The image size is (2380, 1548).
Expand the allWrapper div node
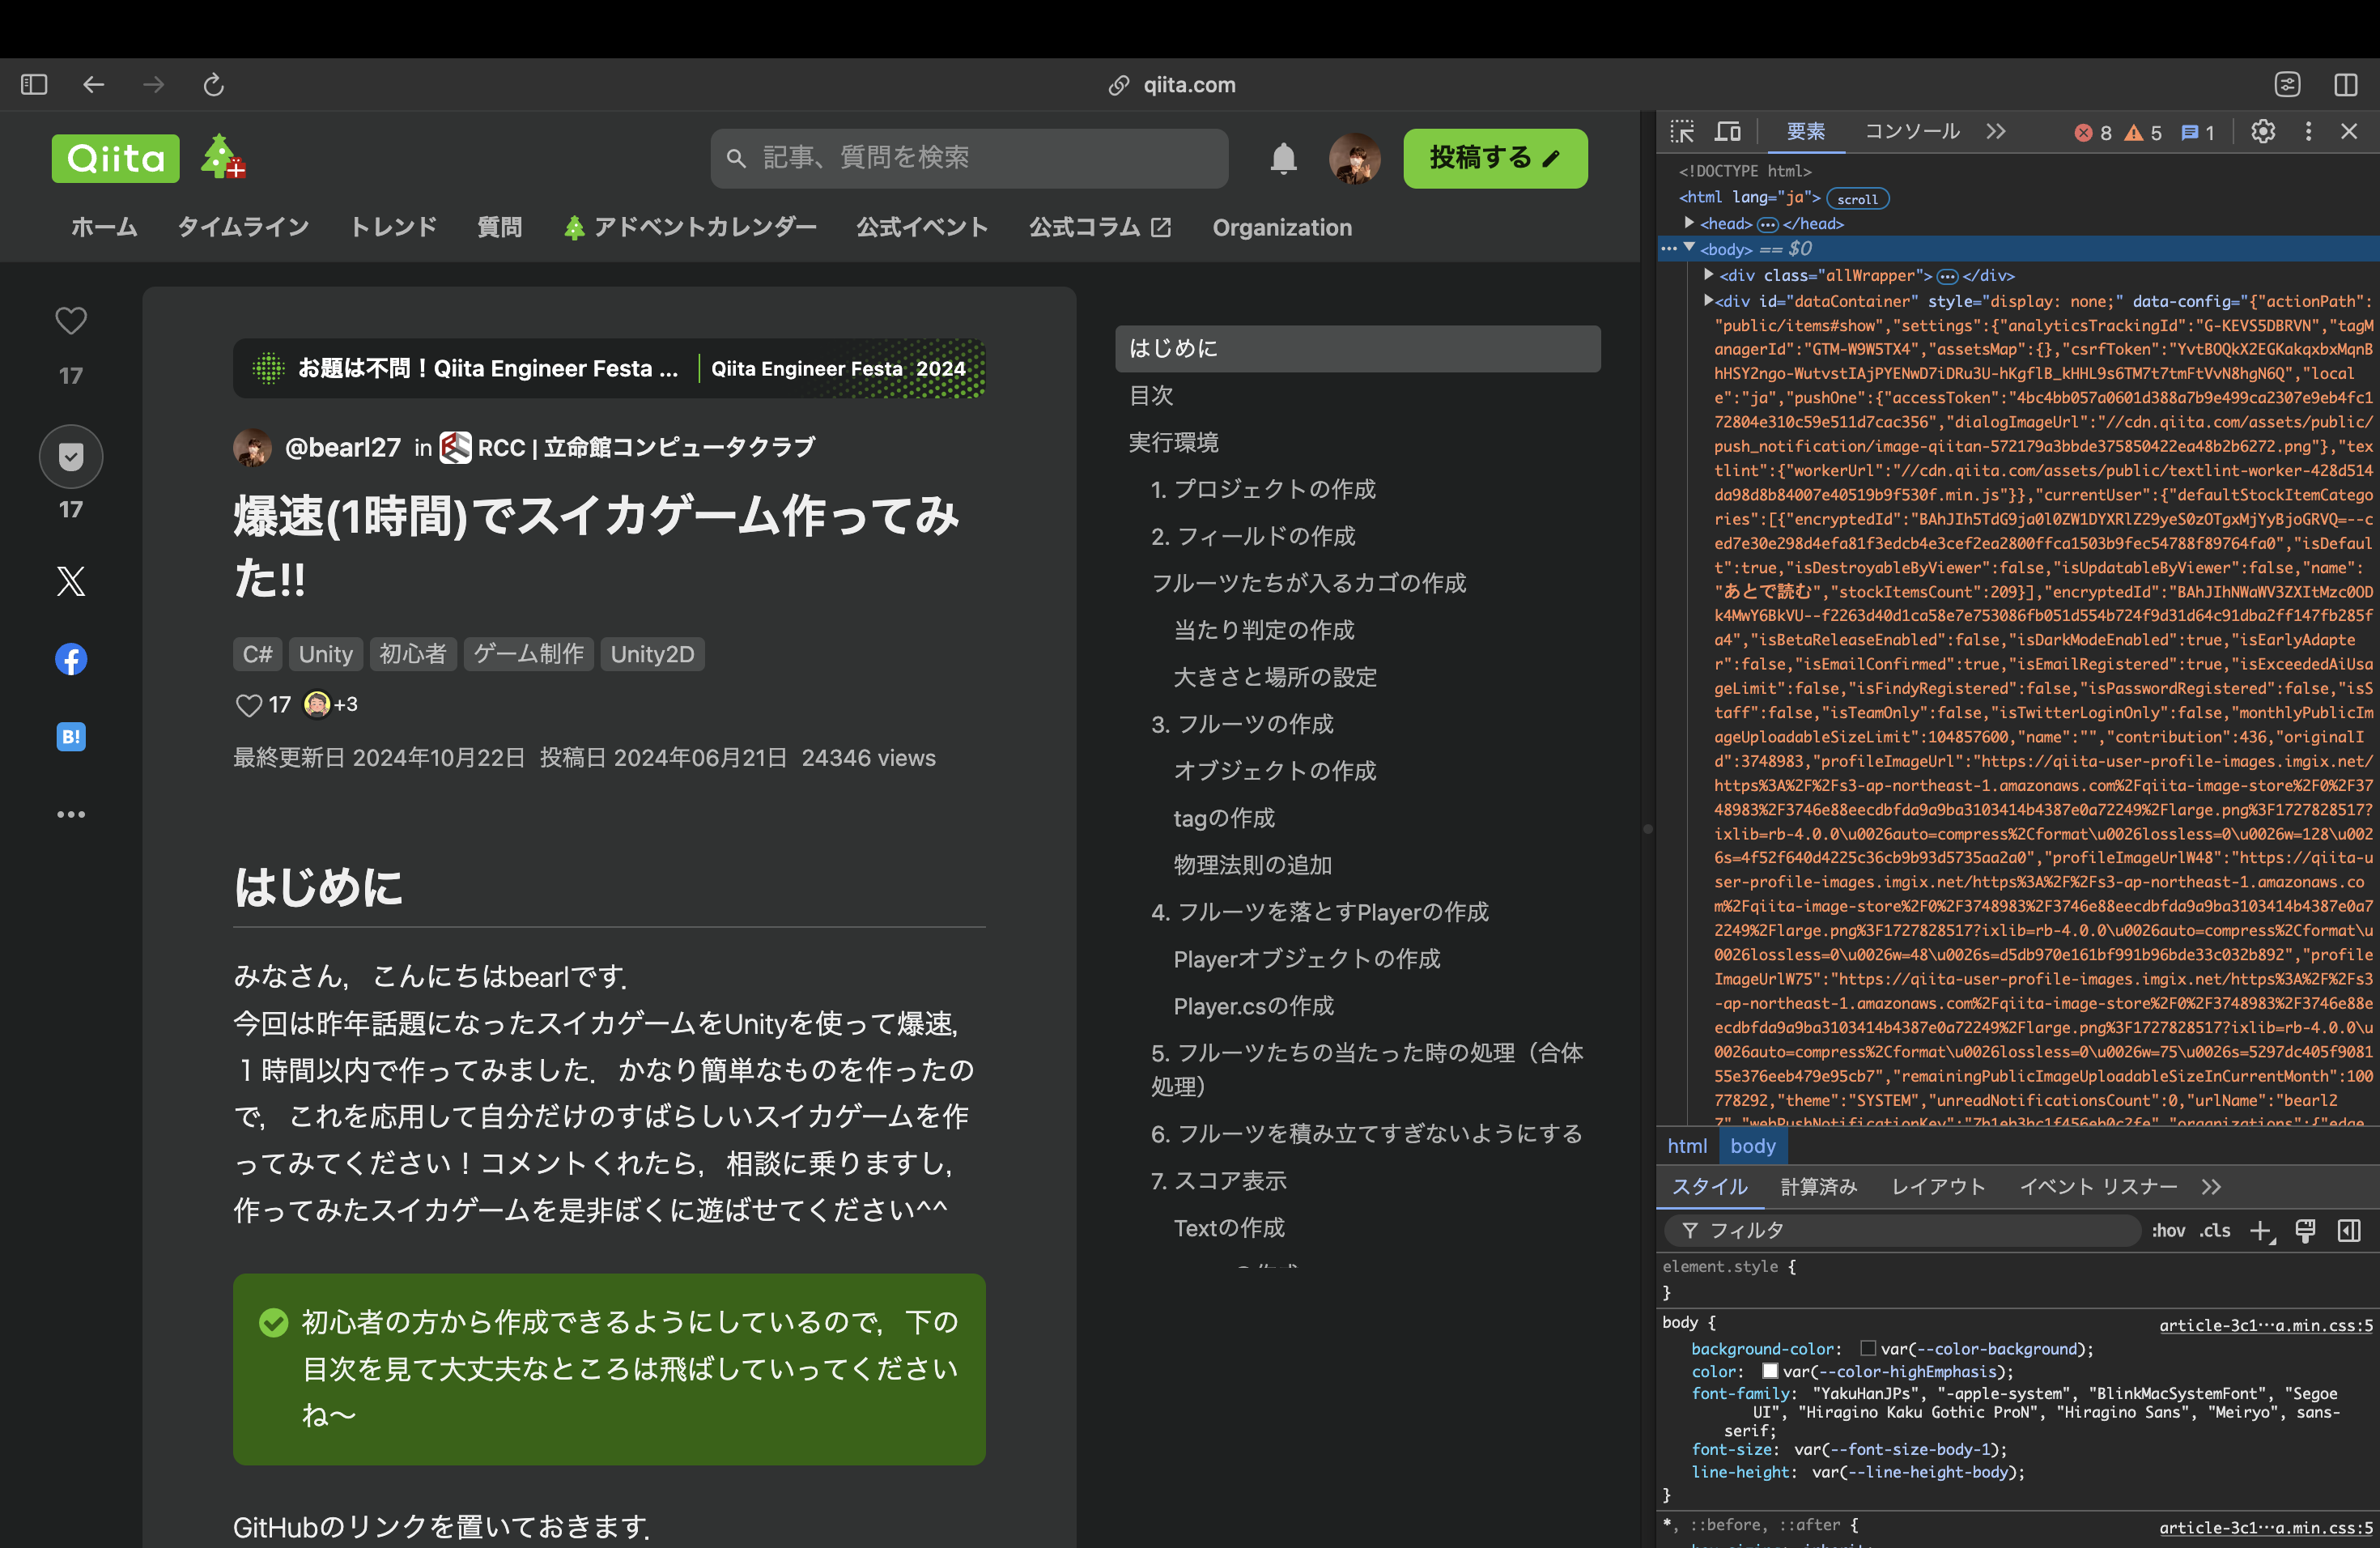(x=1709, y=275)
